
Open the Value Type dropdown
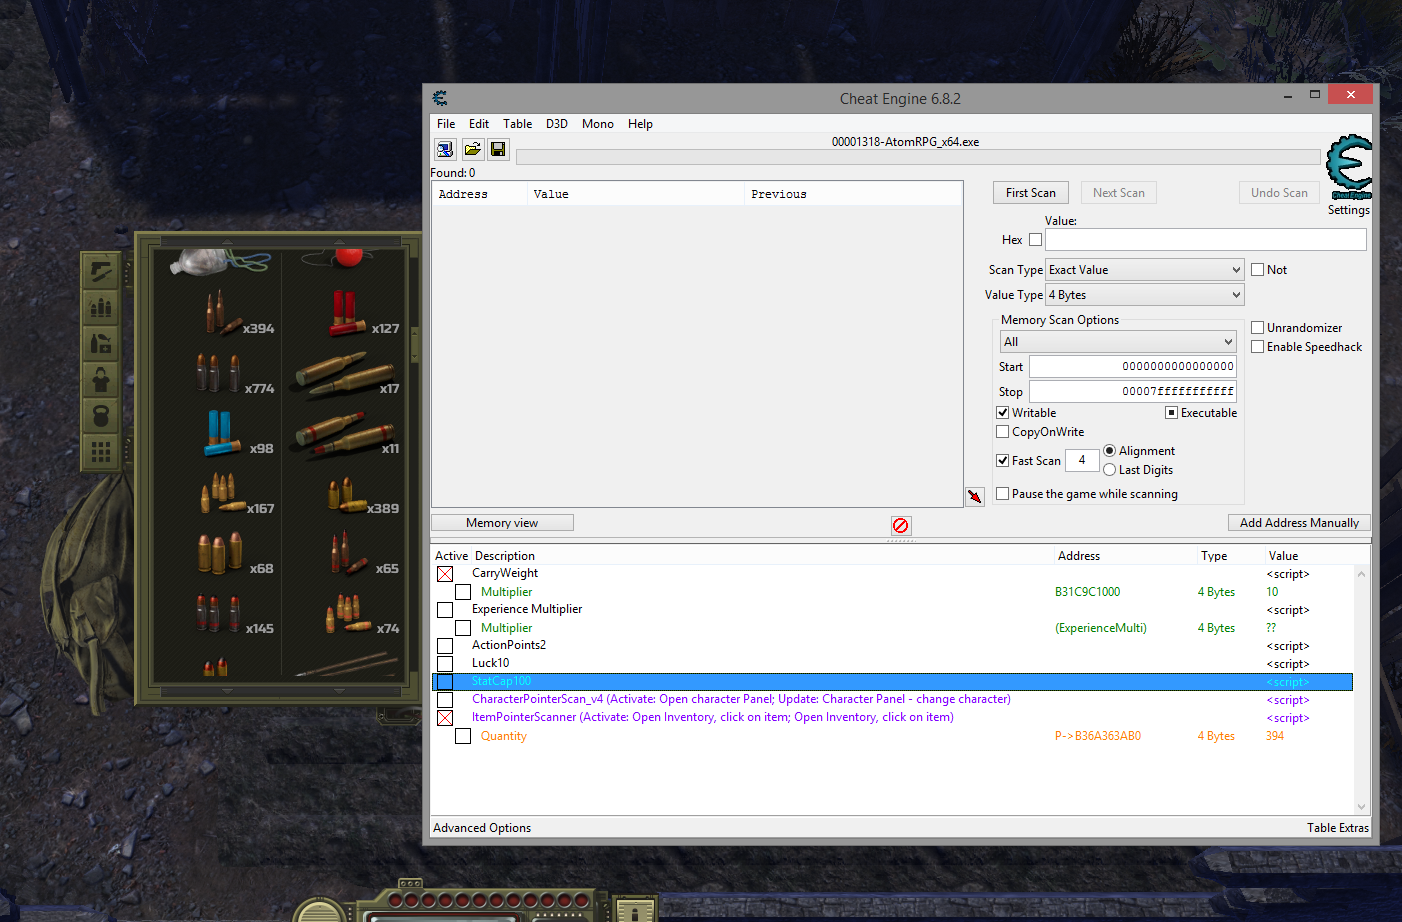click(1145, 295)
